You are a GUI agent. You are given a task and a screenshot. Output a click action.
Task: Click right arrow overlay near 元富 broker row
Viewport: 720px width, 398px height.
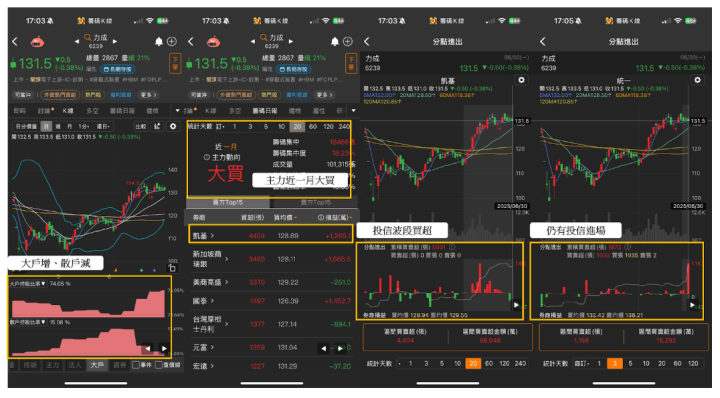340,348
